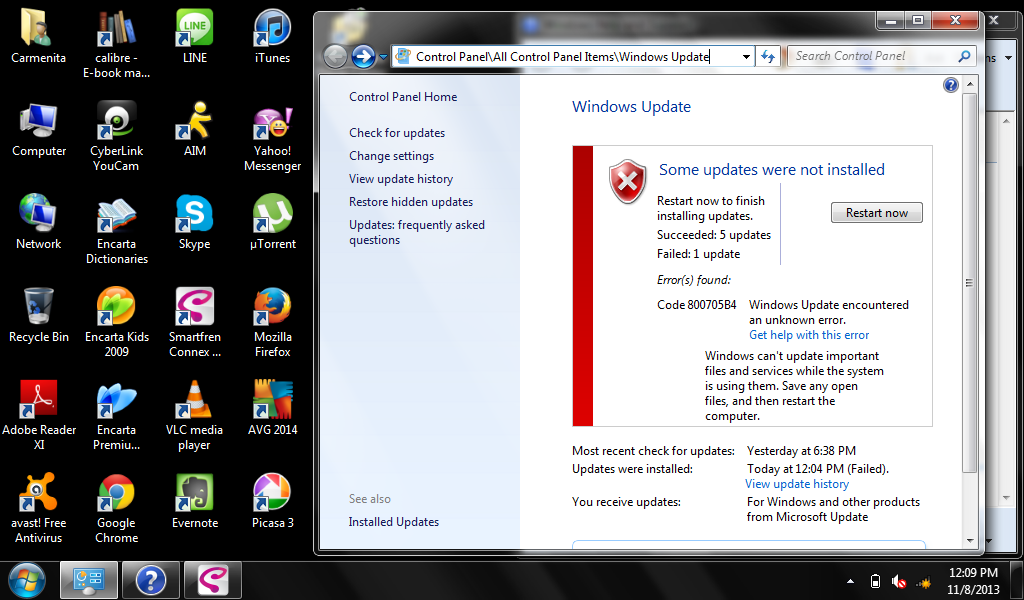Screen dimensions: 1024x600
Task: Click the scroll up arrow in Windows Update
Action: (970, 84)
